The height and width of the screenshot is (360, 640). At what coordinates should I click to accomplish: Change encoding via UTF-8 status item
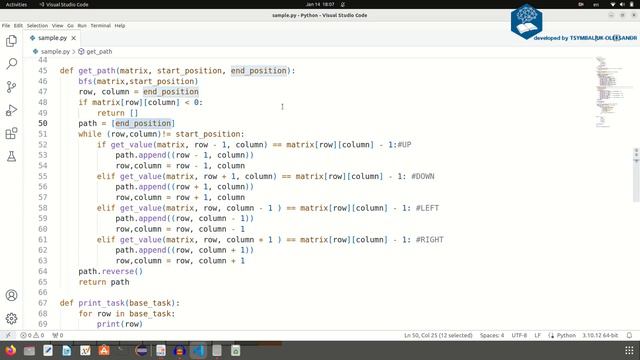click(519, 335)
